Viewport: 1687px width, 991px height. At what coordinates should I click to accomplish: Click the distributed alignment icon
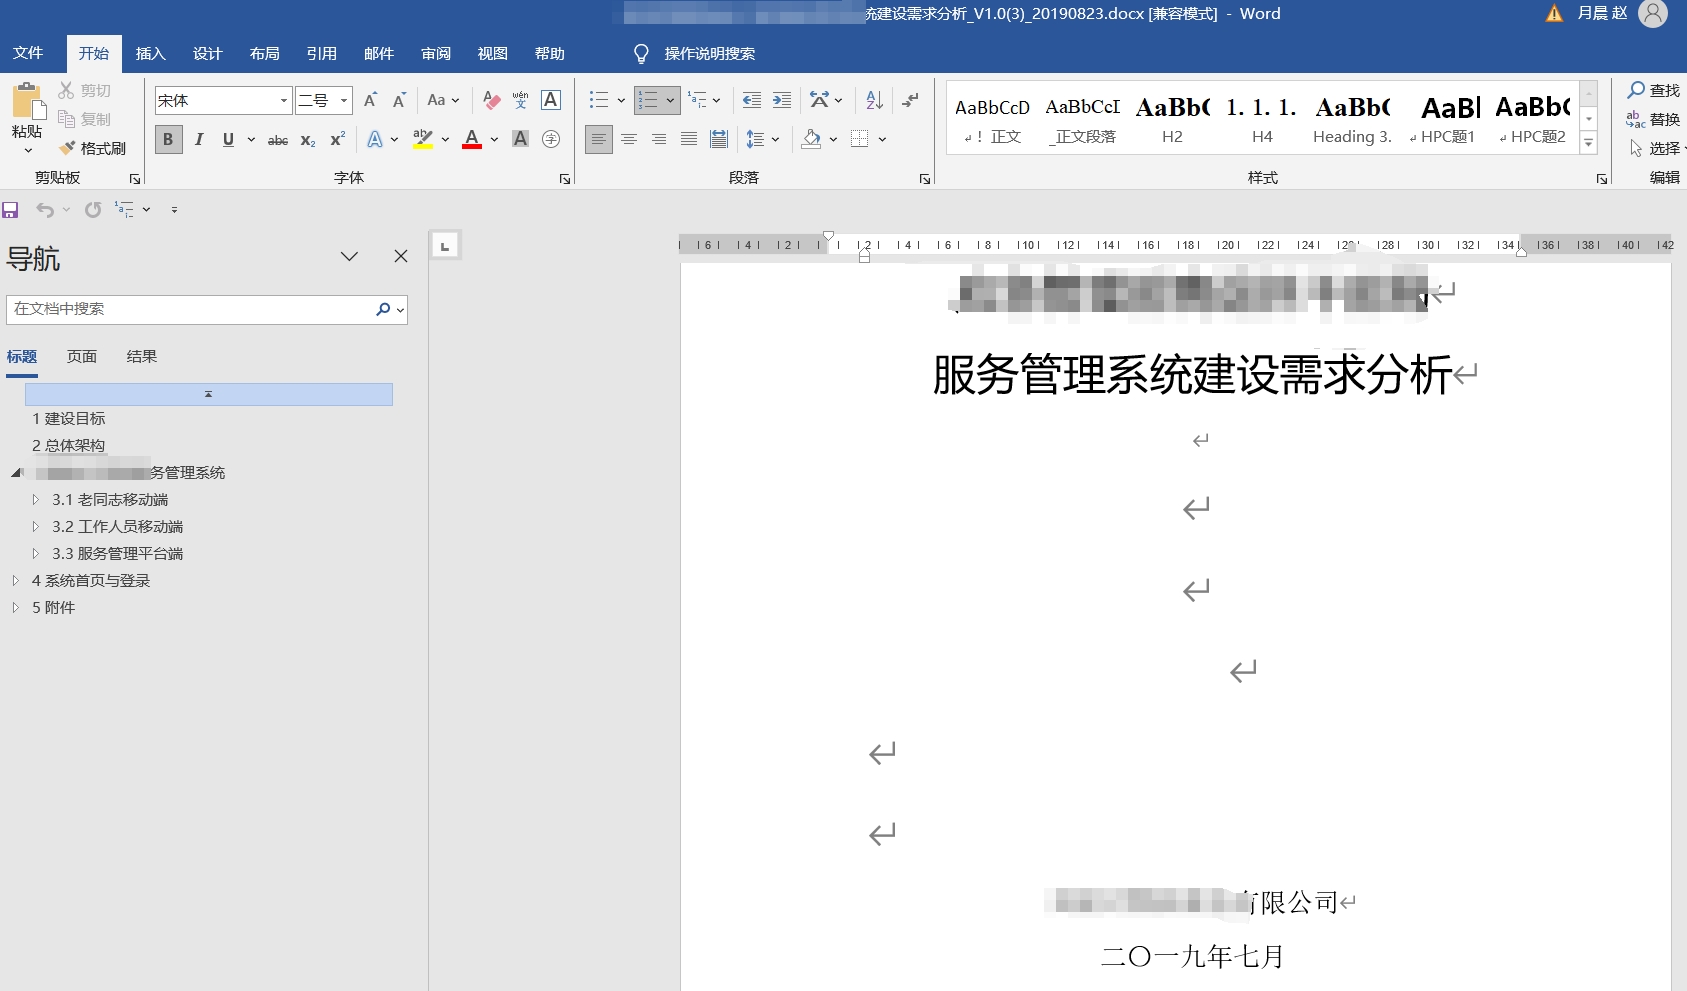tap(719, 139)
